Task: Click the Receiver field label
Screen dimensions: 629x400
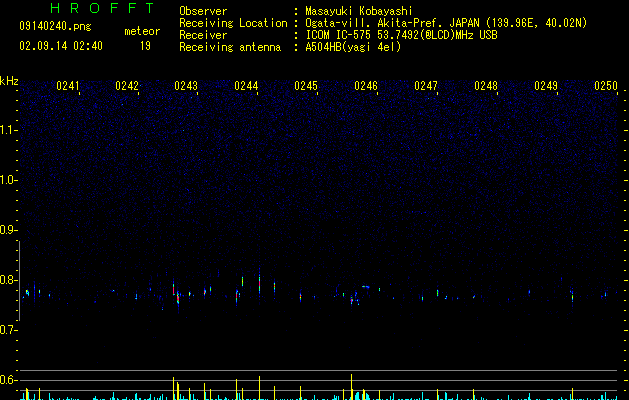Action: (203, 35)
